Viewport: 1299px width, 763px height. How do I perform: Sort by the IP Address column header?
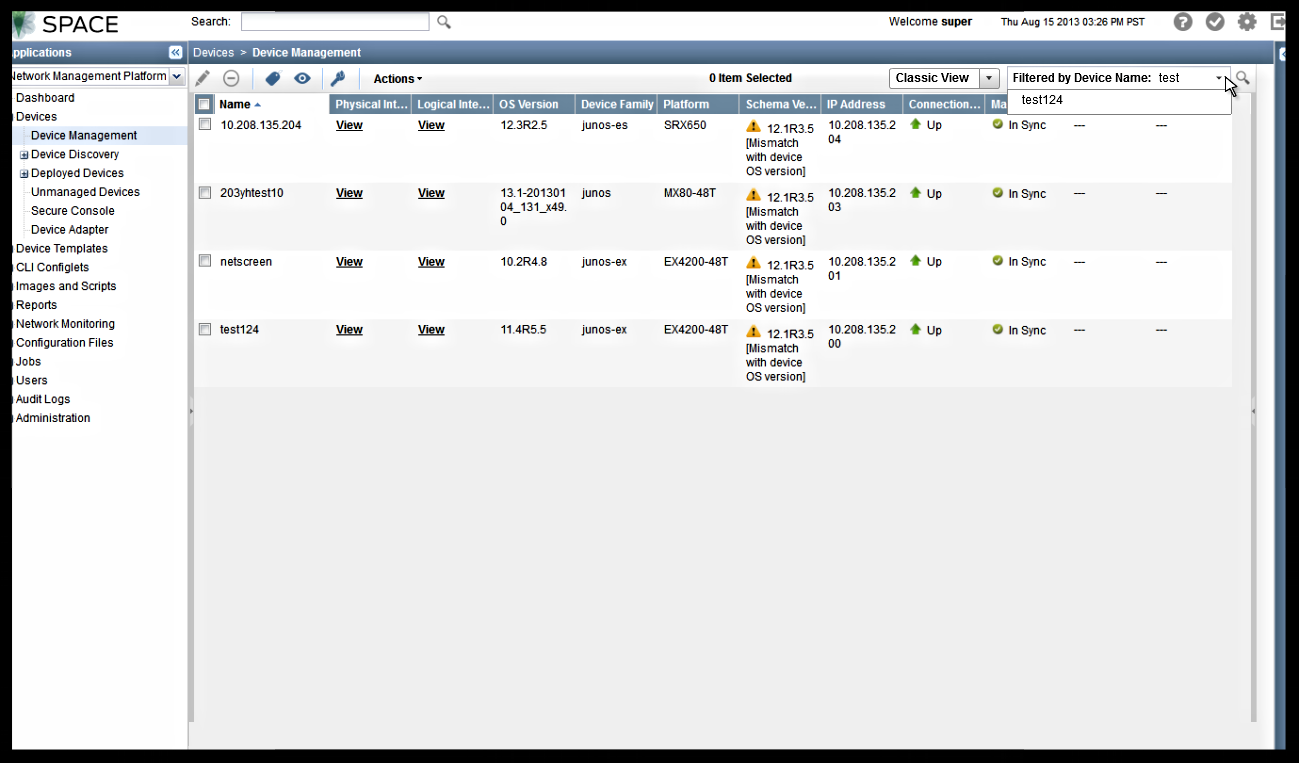[x=861, y=104]
